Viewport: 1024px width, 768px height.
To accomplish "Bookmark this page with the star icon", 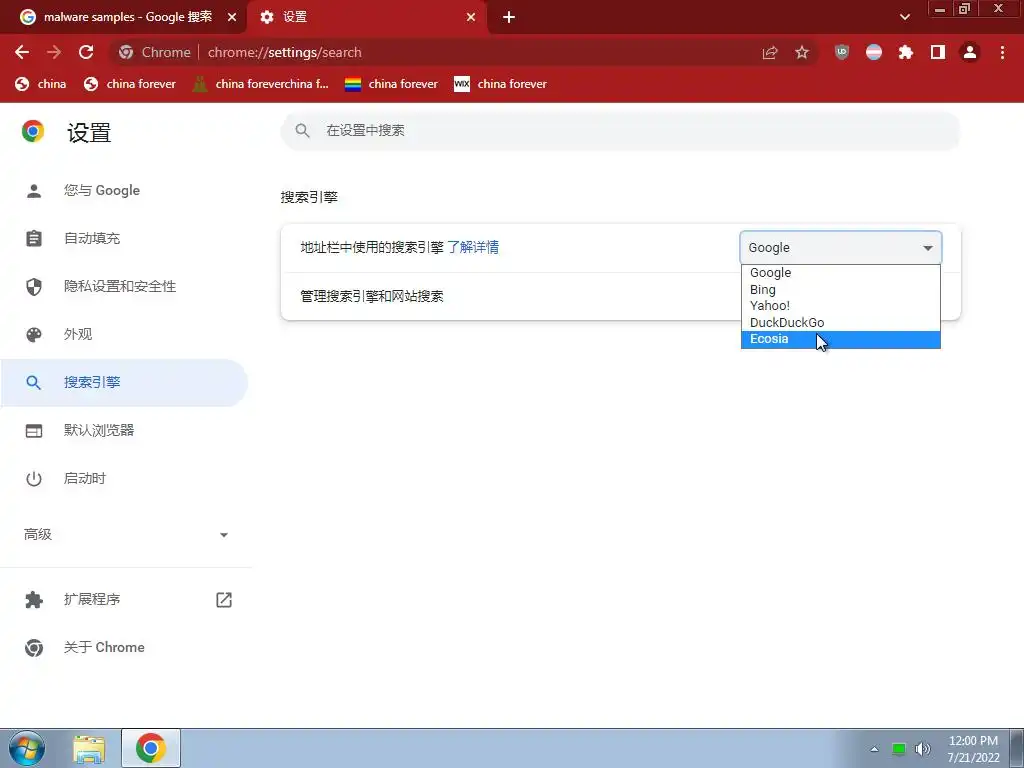I will [x=802, y=52].
